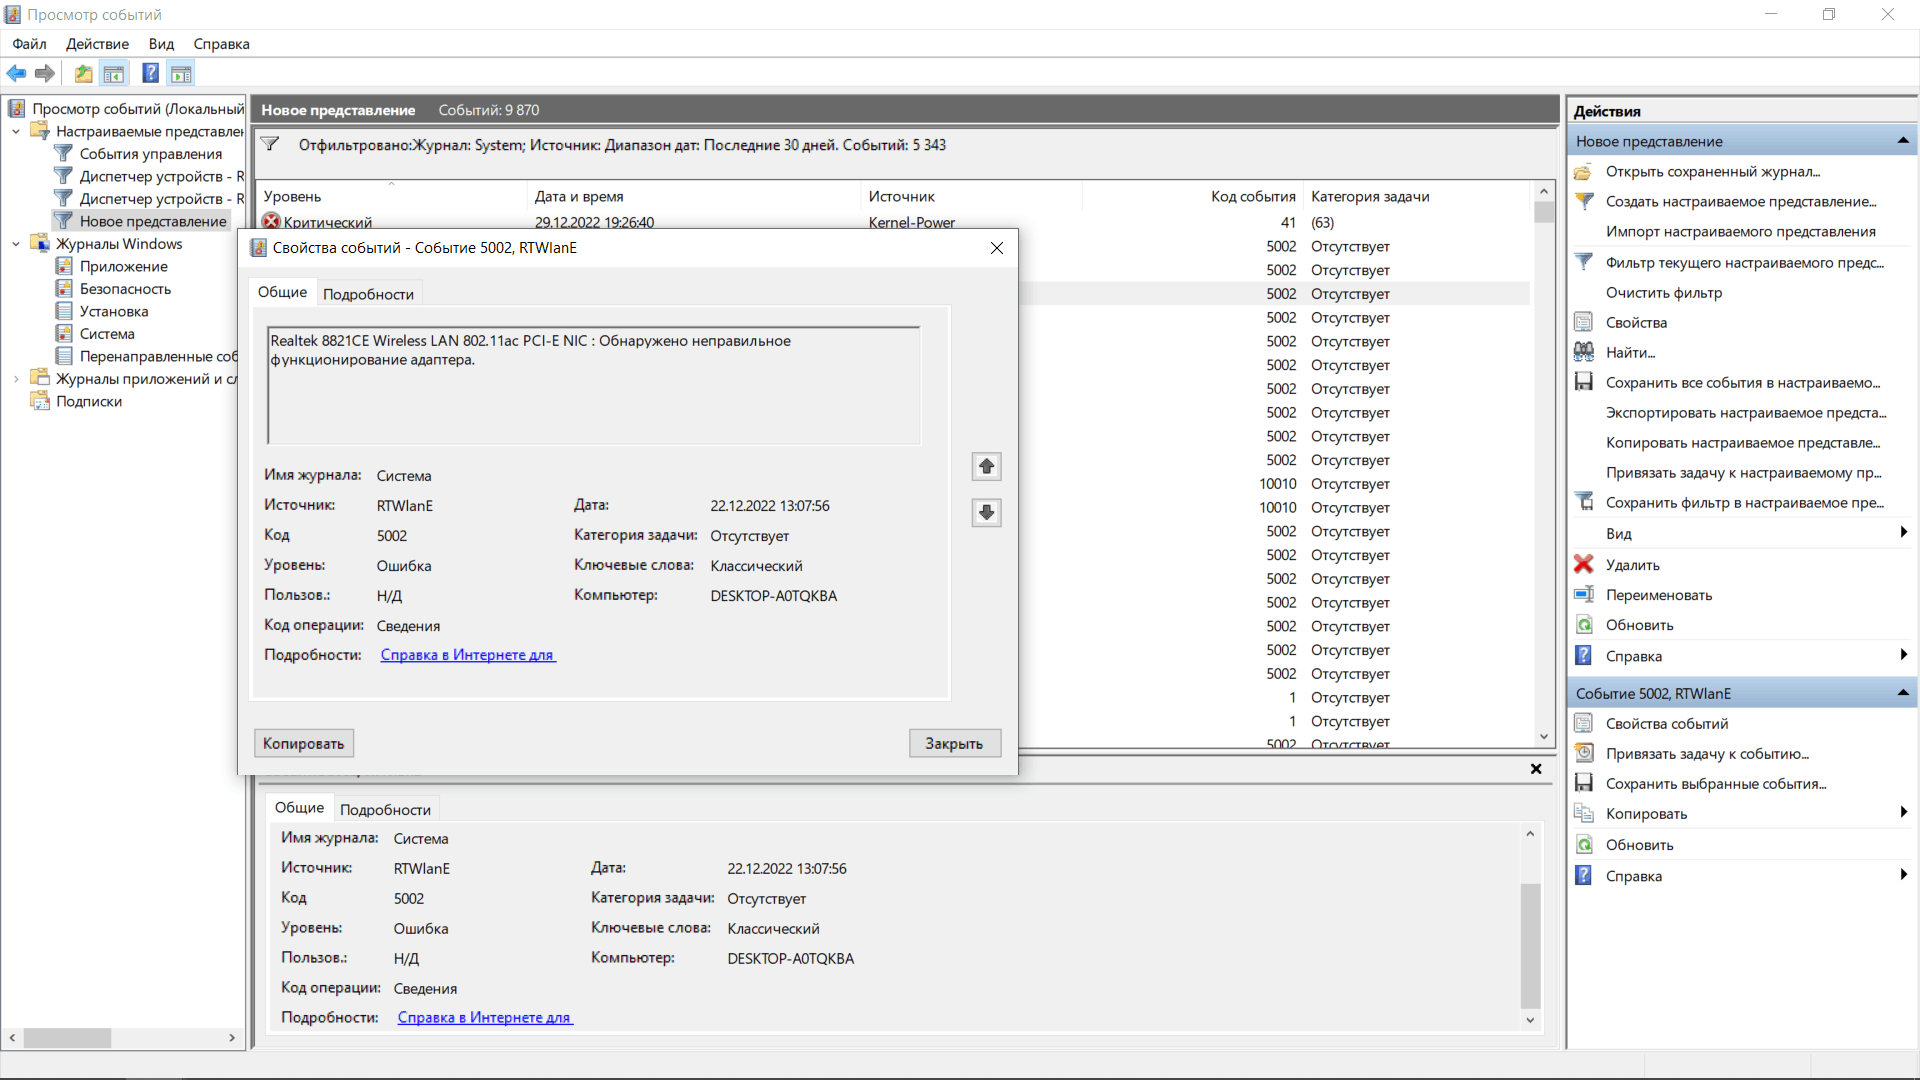The height and width of the screenshot is (1080, 1920).
Task: Click the Rename icon in Actions pane
Action: pos(1584,594)
